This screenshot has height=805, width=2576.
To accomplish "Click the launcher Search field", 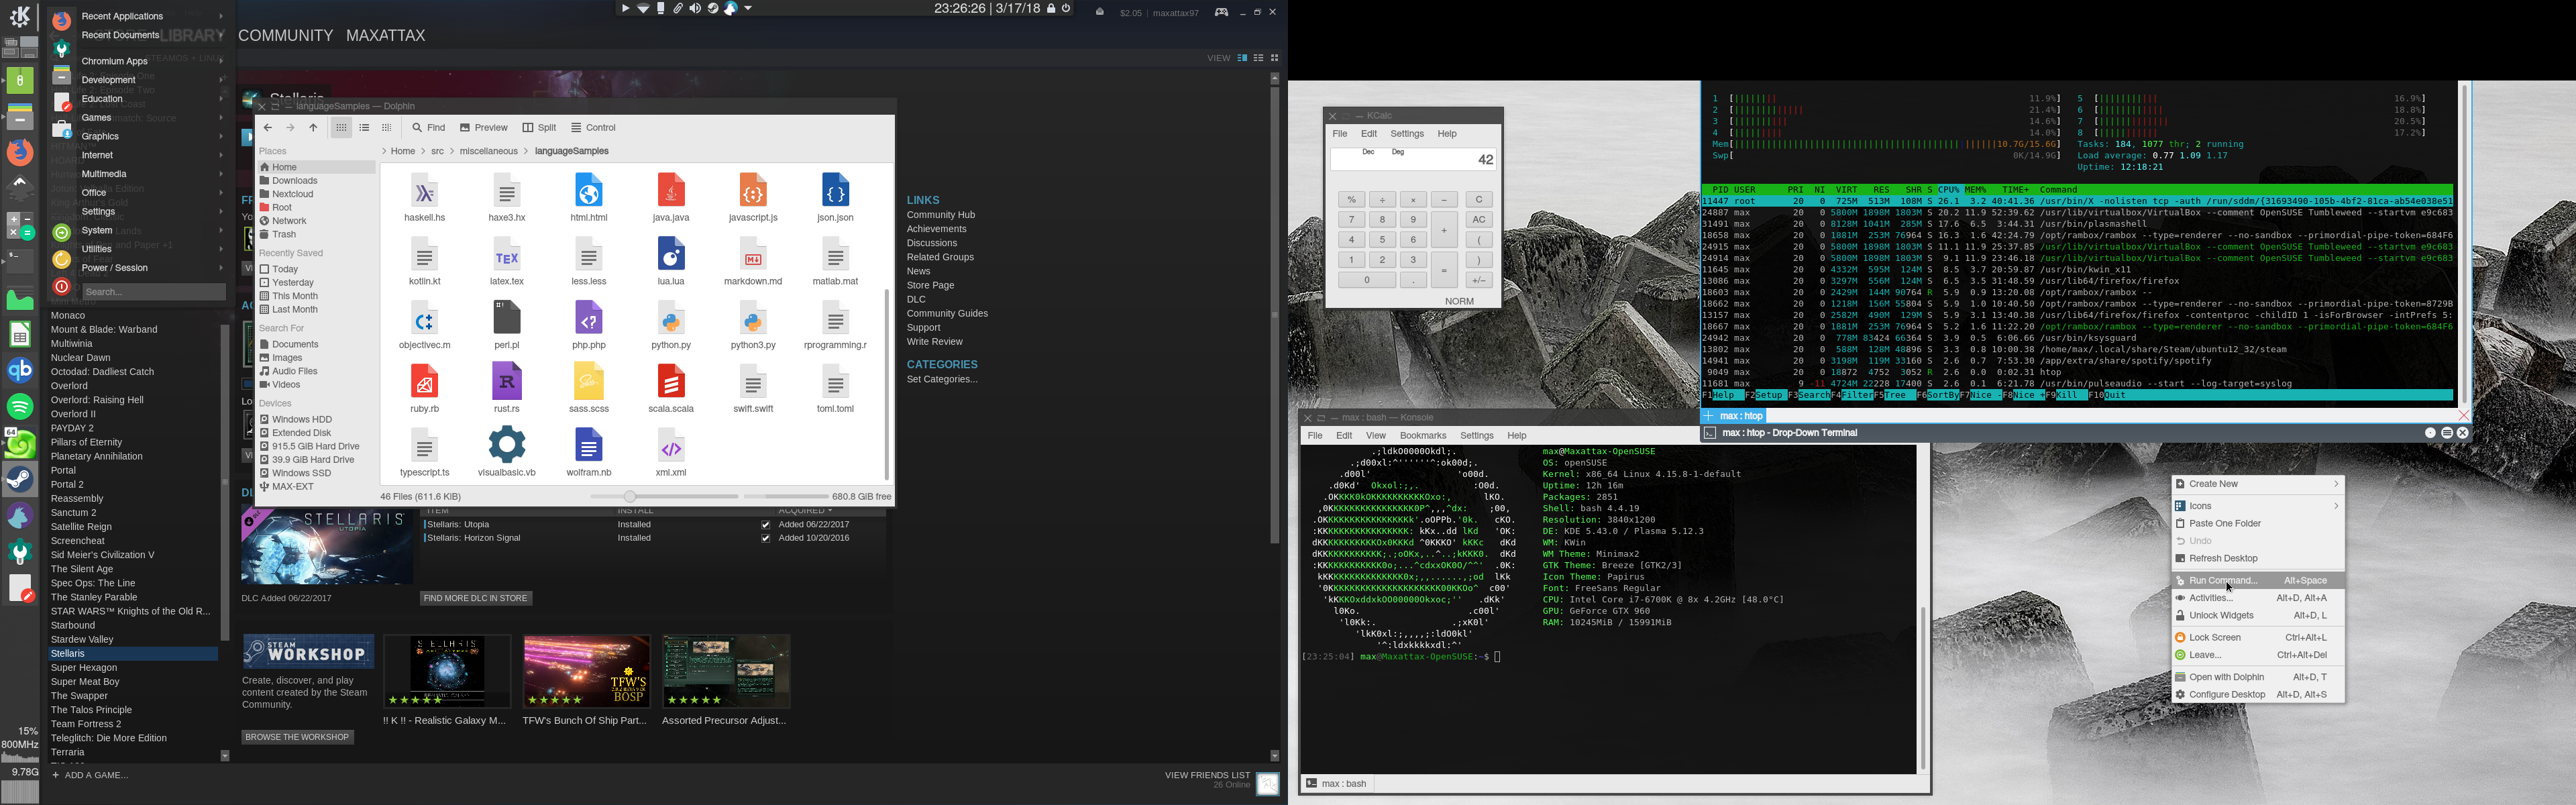I will (155, 292).
